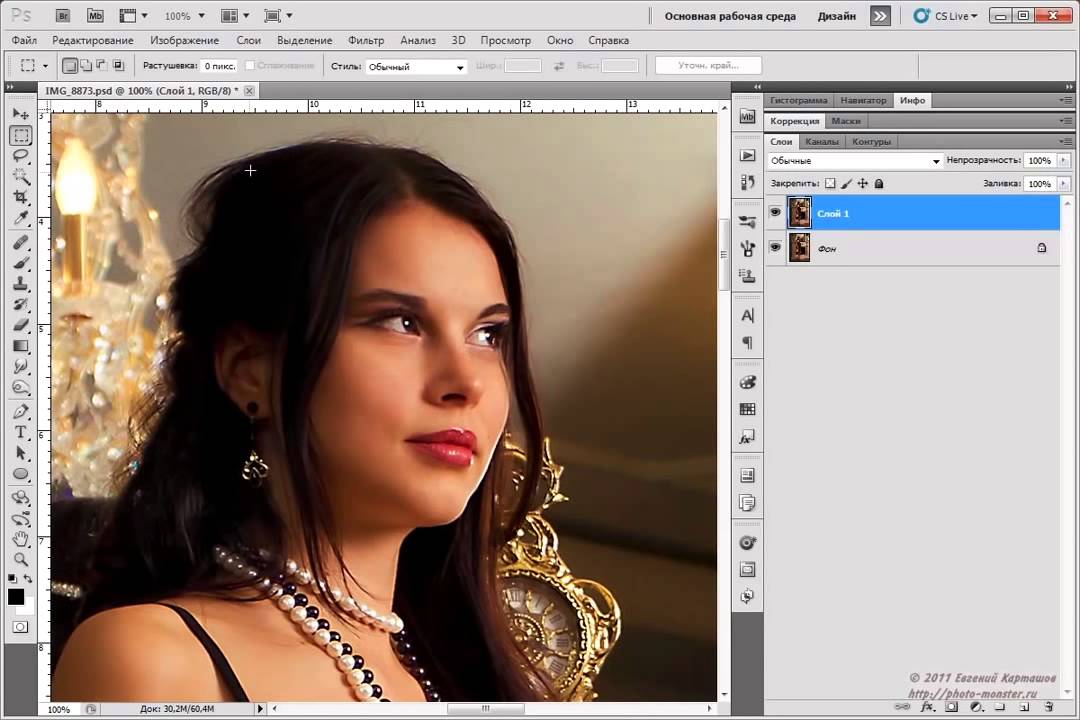Image resolution: width=1080 pixels, height=720 pixels.
Task: Select Дизайн workspace
Action: (x=837, y=16)
